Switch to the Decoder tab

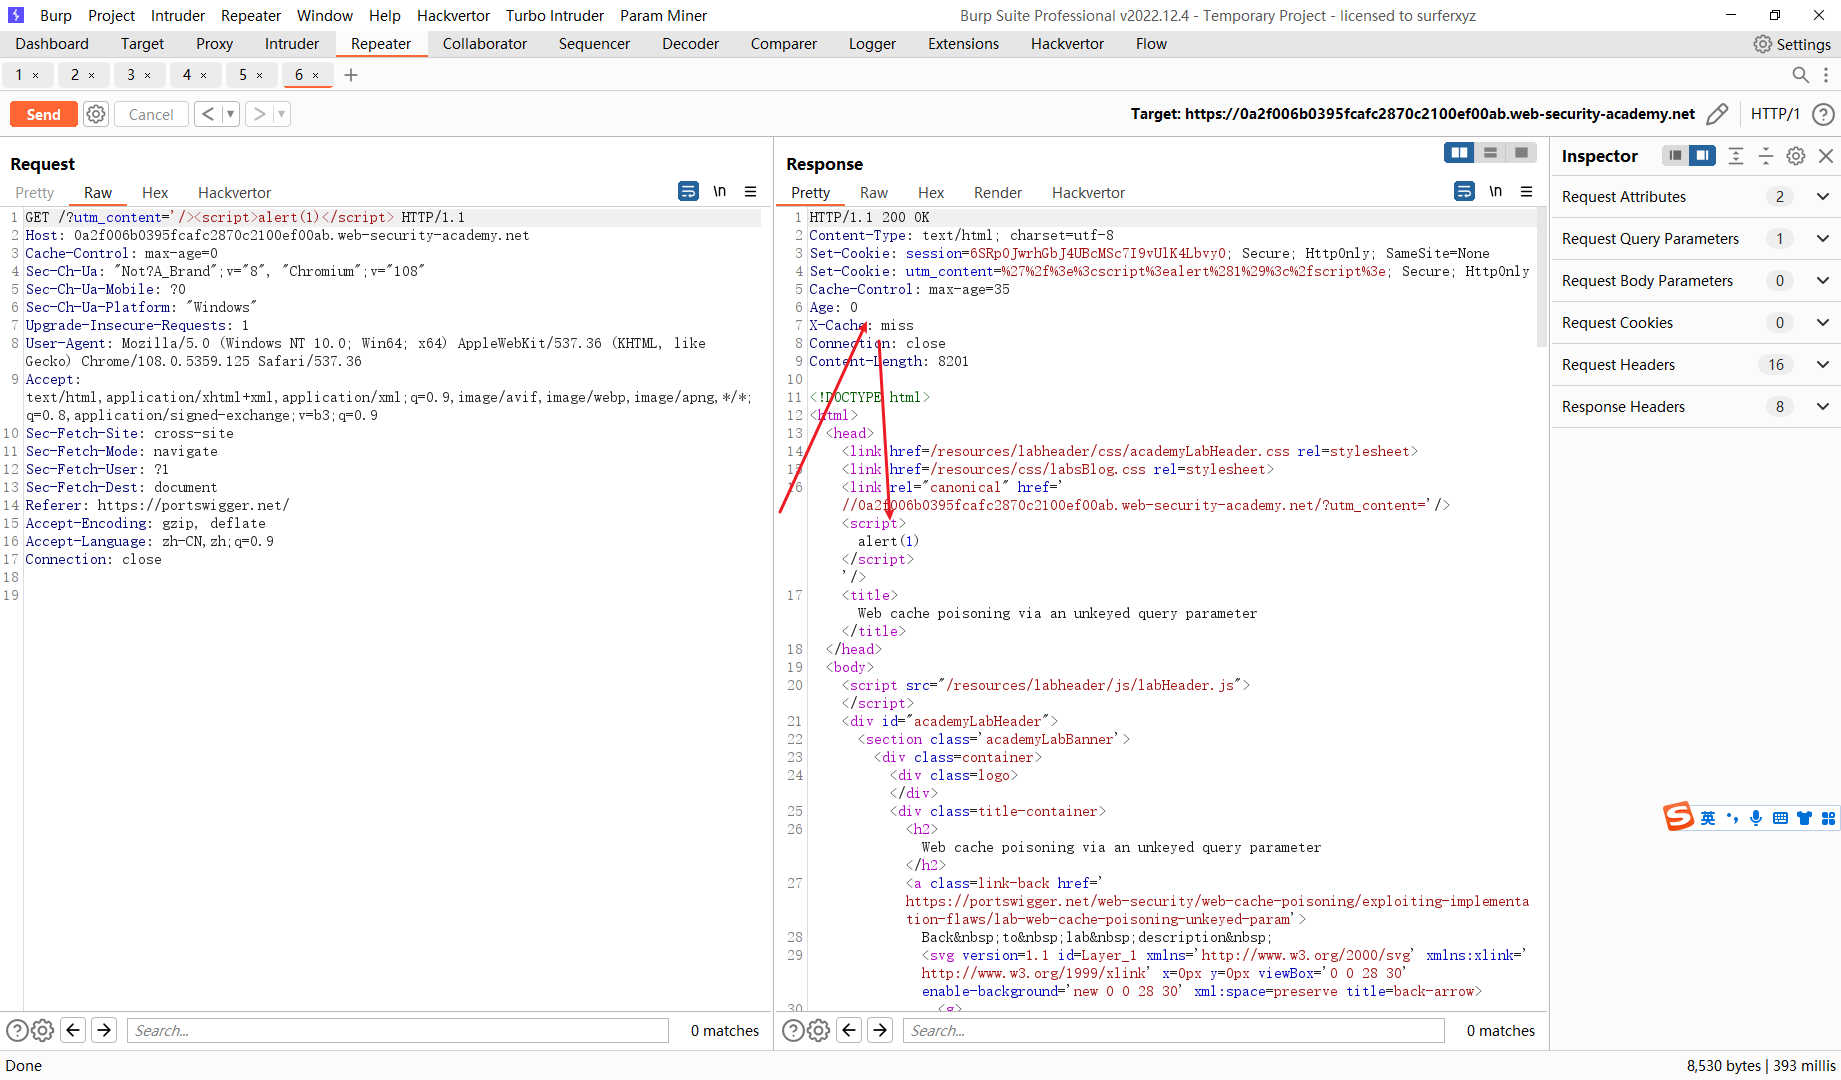tap(690, 44)
